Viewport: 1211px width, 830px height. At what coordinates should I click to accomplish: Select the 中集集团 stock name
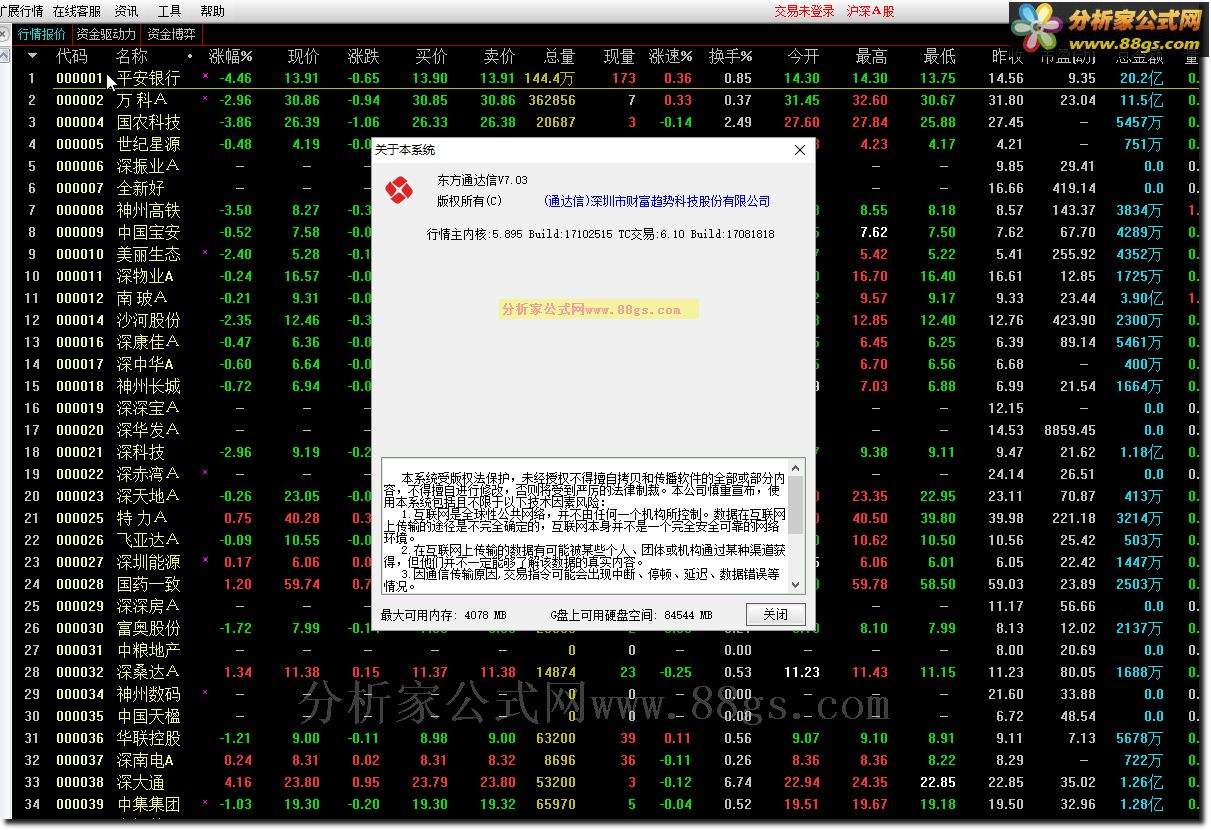click(149, 804)
